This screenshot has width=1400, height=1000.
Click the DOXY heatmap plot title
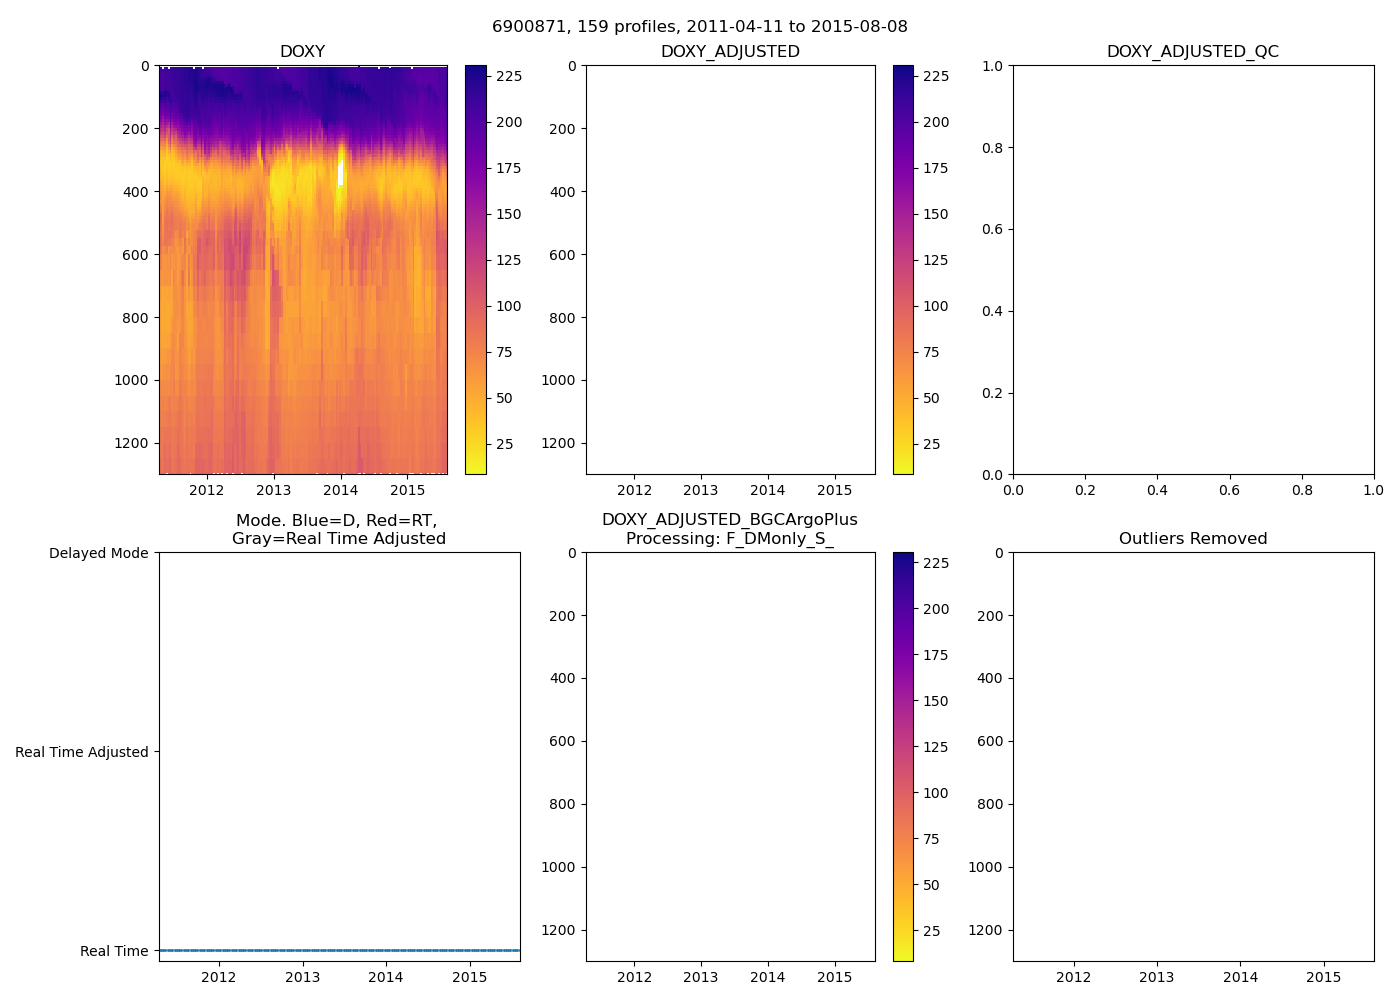[302, 52]
